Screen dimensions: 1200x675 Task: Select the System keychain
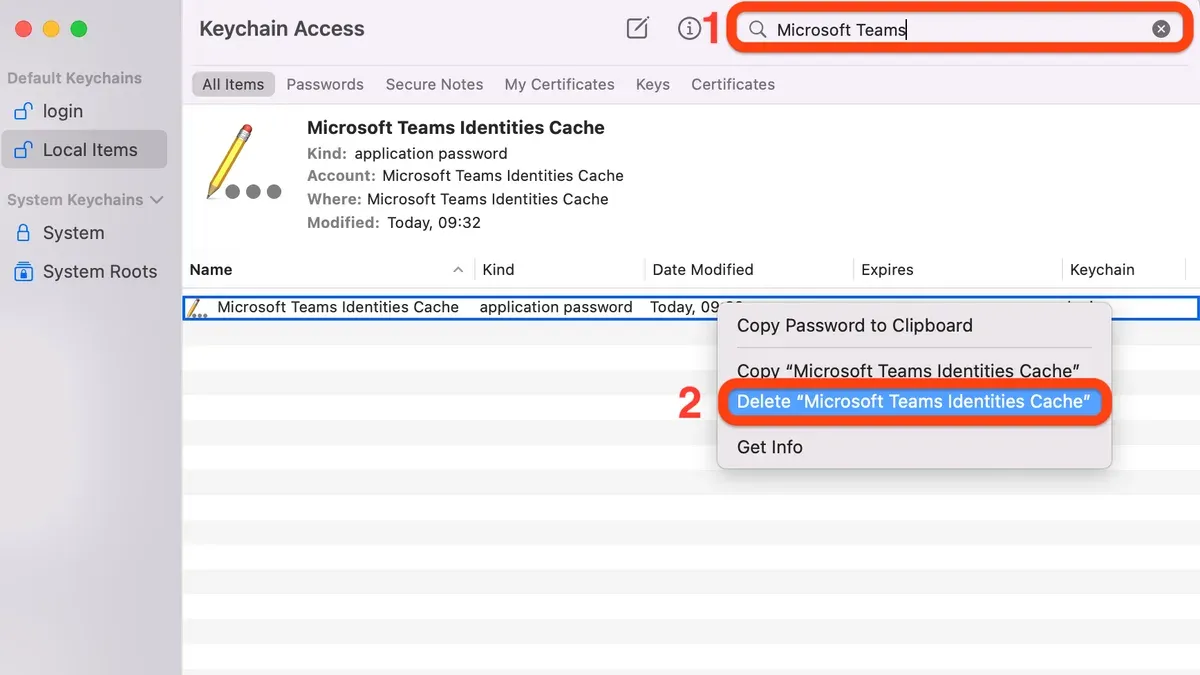[73, 233]
